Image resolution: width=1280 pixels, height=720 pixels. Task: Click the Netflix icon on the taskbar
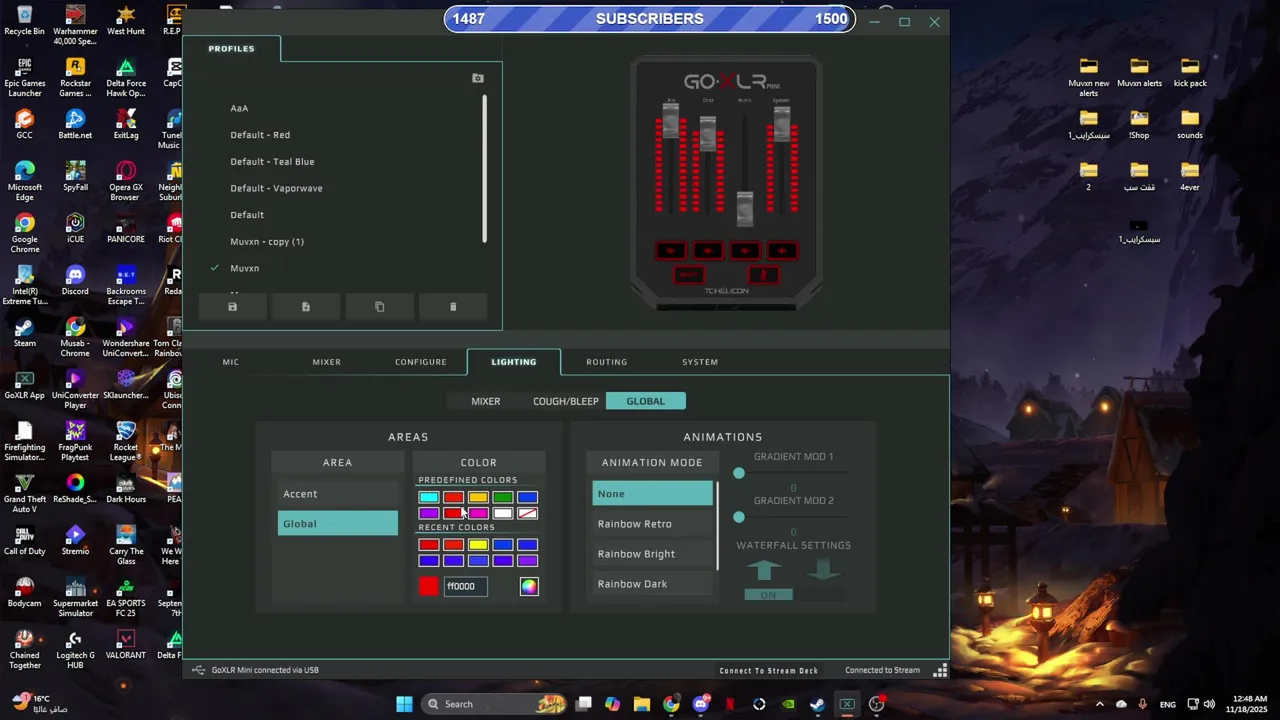[730, 704]
